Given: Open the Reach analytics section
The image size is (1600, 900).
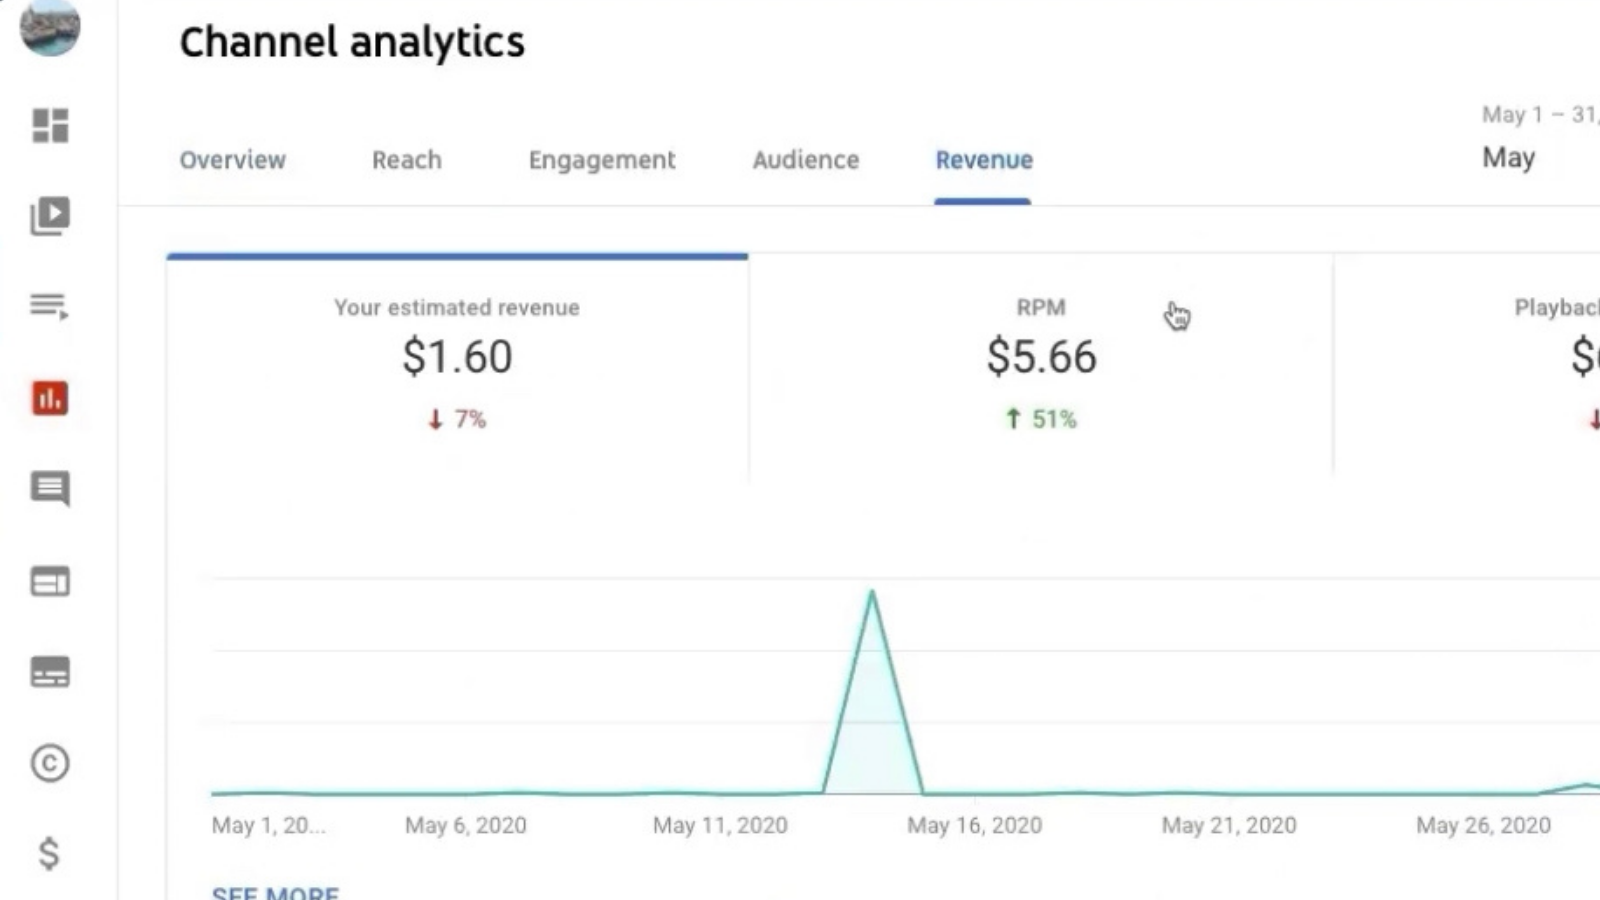Looking at the screenshot, I should pyautogui.click(x=406, y=160).
